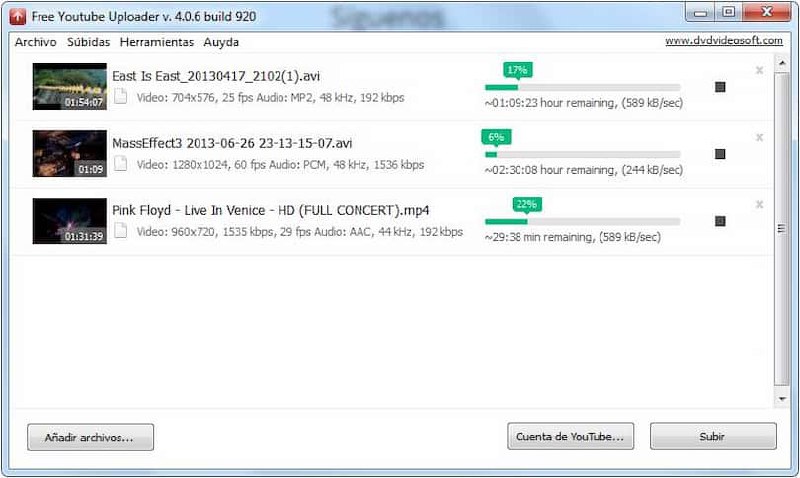Image resolution: width=800 pixels, height=478 pixels.
Task: Click the red uploader app icon
Action: (x=17, y=16)
